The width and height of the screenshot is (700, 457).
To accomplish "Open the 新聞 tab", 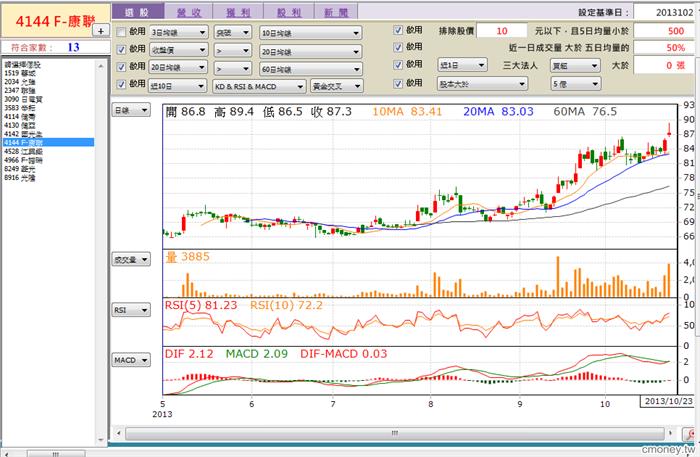I will [336, 12].
